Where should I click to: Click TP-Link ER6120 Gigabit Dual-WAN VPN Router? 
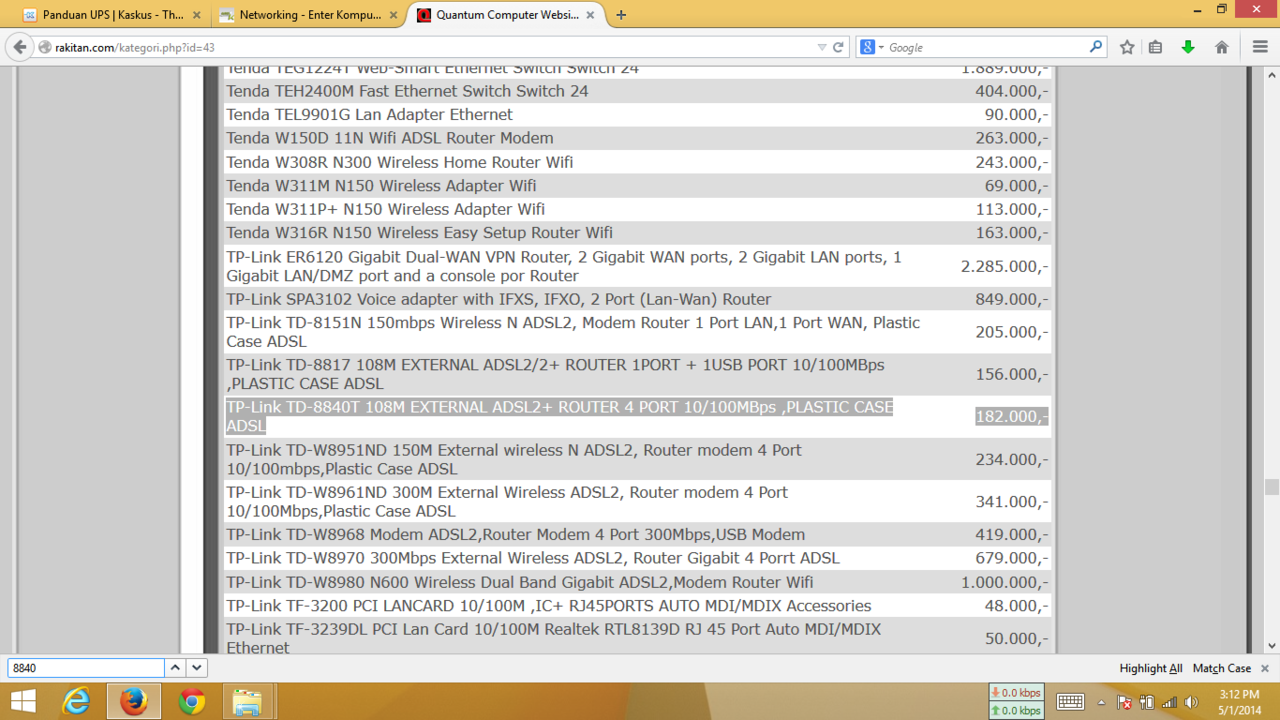638,266
